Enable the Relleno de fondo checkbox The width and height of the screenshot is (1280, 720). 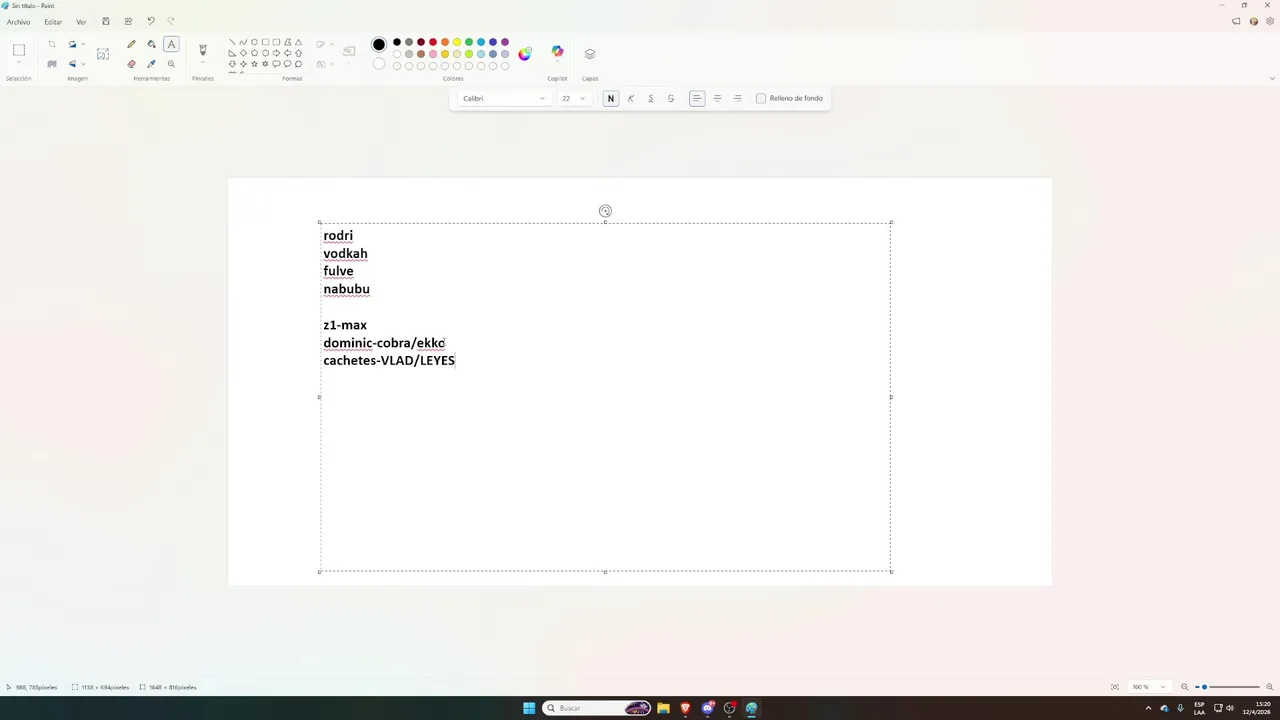click(761, 98)
